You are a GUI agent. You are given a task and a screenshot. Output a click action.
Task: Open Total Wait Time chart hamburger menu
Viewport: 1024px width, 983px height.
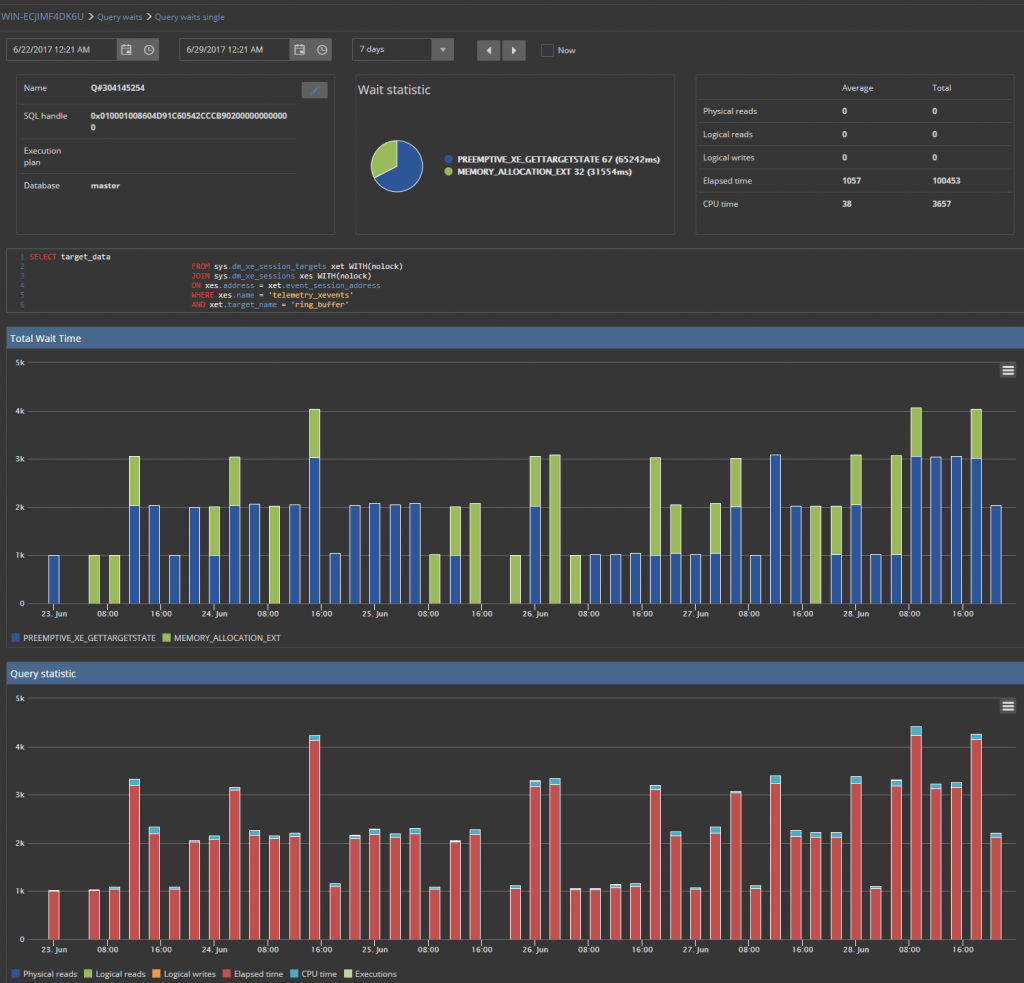coord(1008,370)
